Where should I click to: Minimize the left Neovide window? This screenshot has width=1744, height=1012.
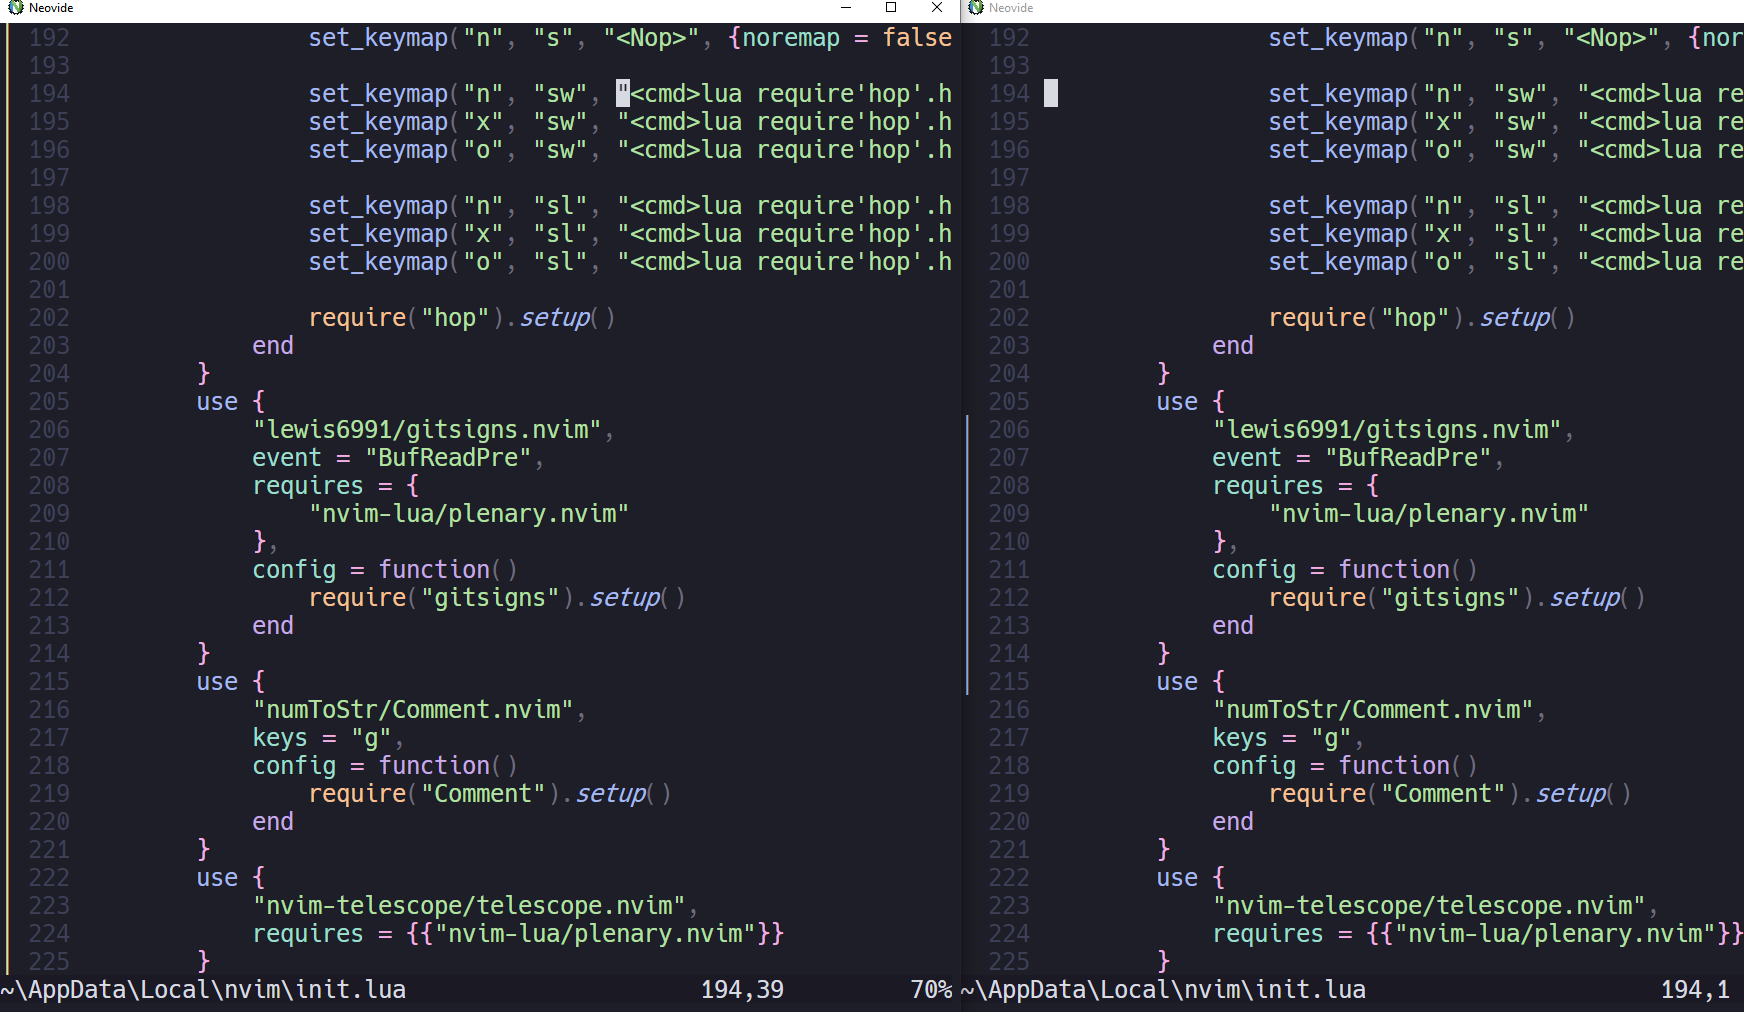[x=845, y=8]
